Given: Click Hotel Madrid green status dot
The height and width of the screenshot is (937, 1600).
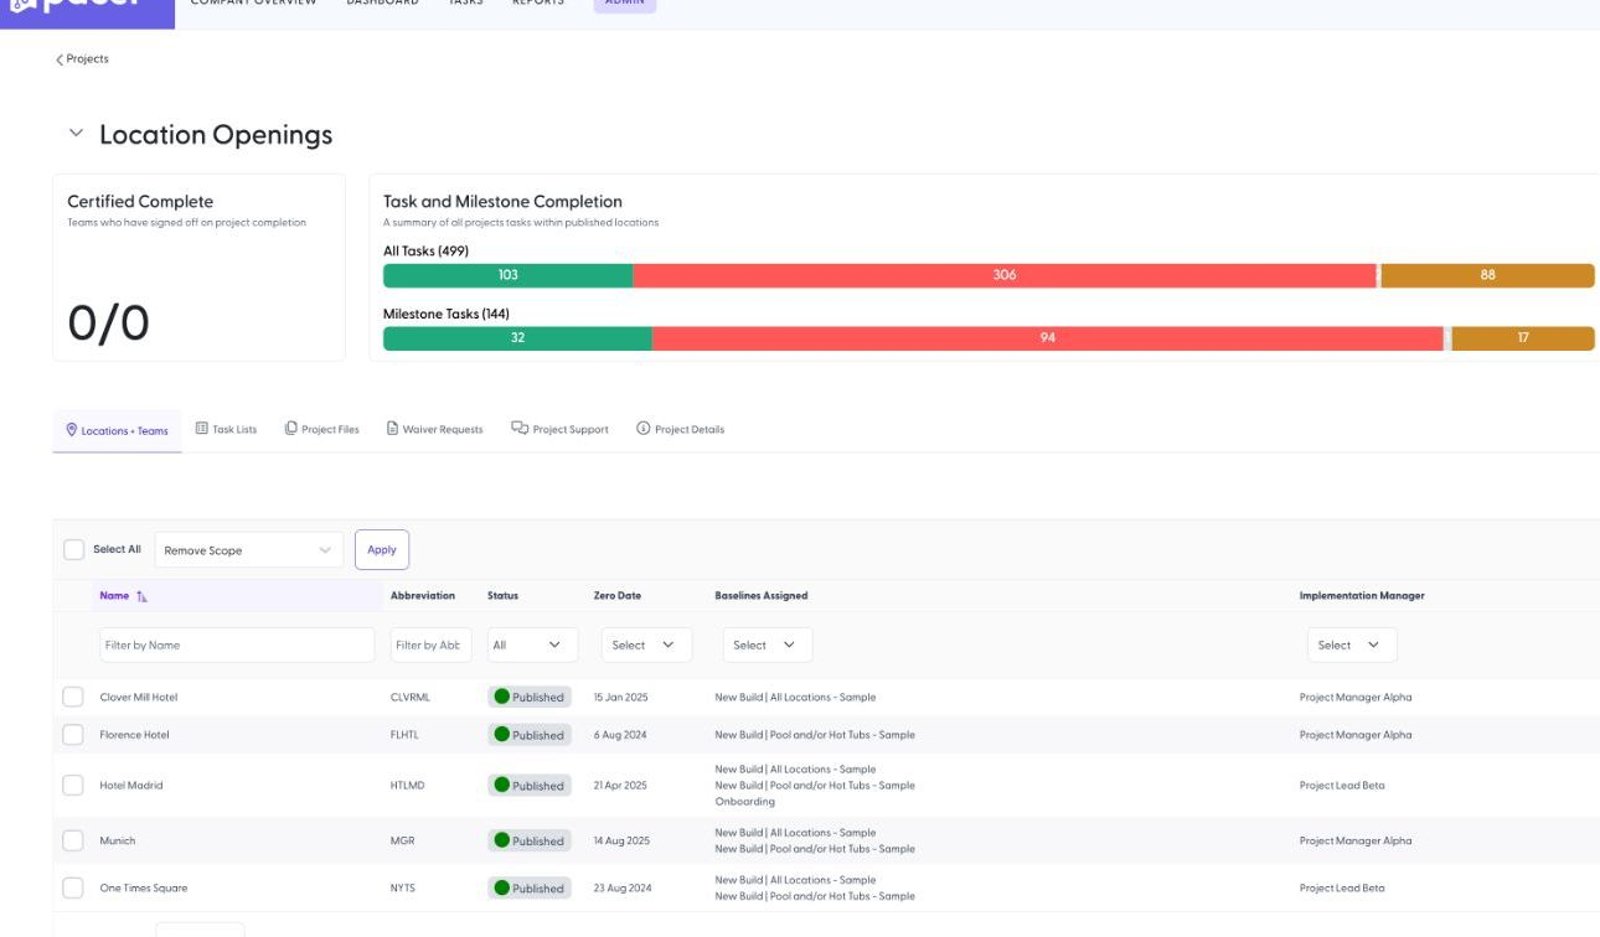Looking at the screenshot, I should point(502,785).
